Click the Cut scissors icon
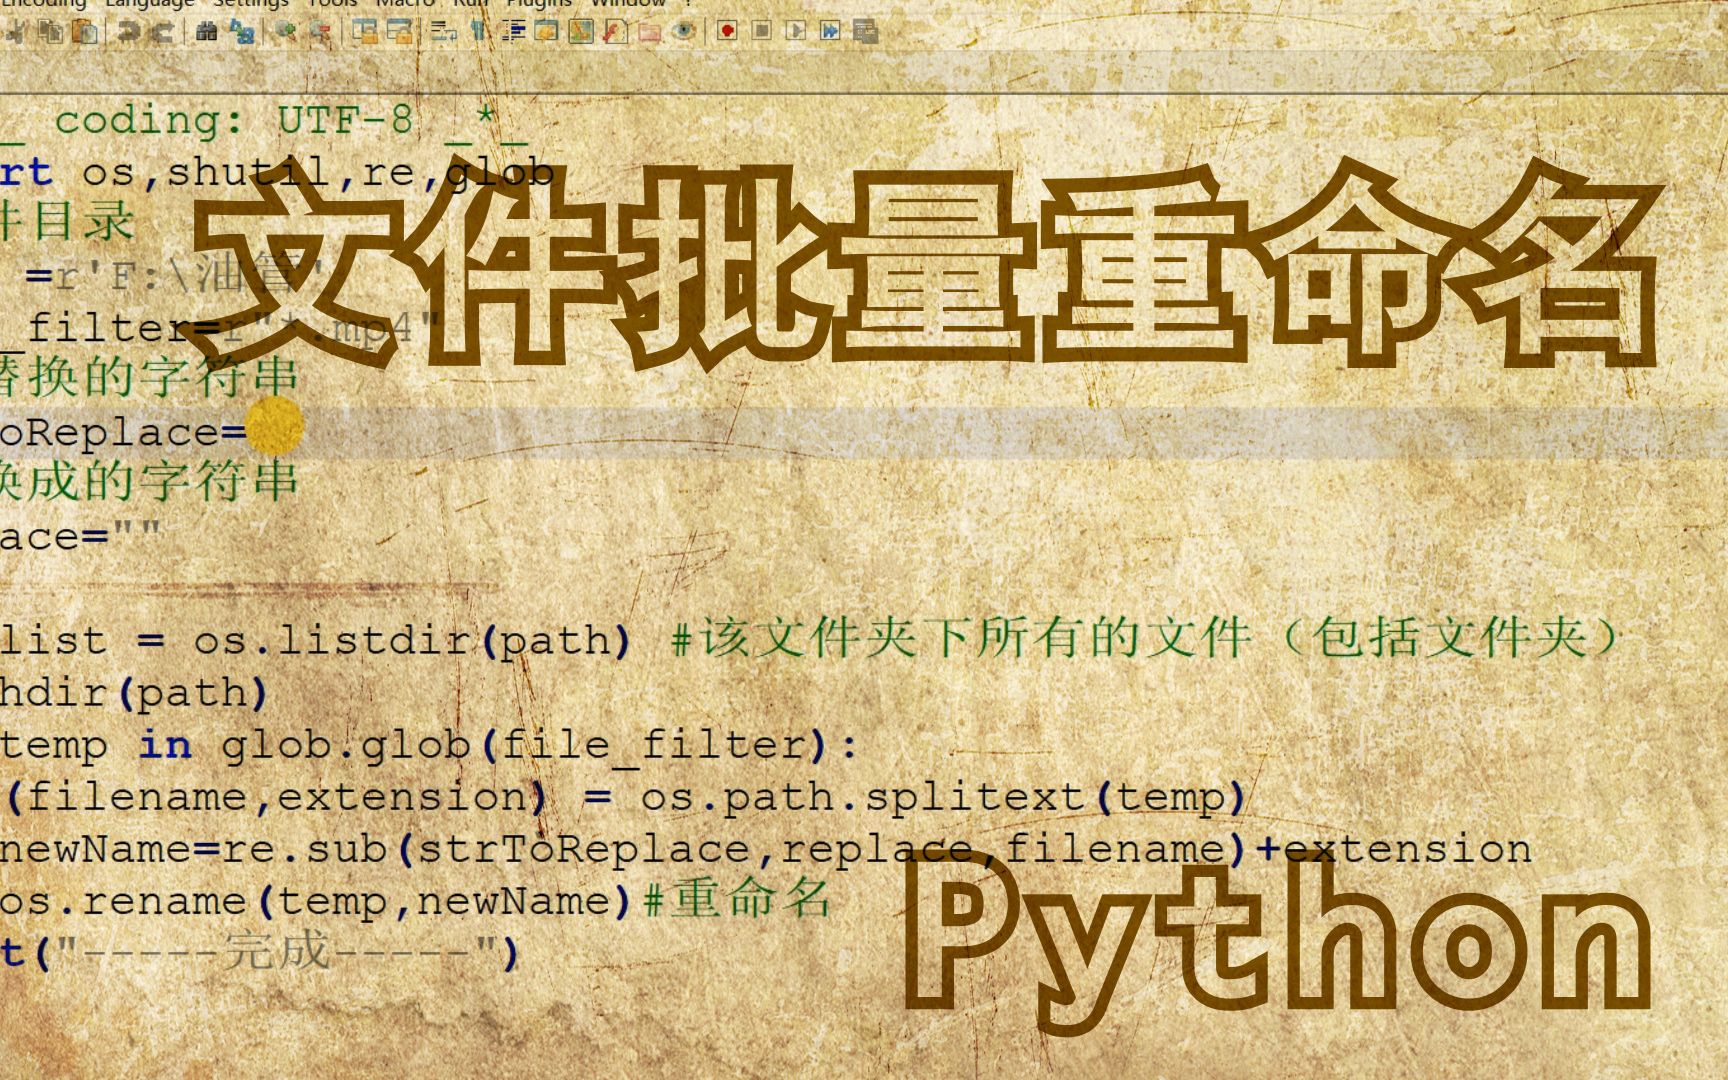This screenshot has width=1728, height=1080. click(14, 32)
